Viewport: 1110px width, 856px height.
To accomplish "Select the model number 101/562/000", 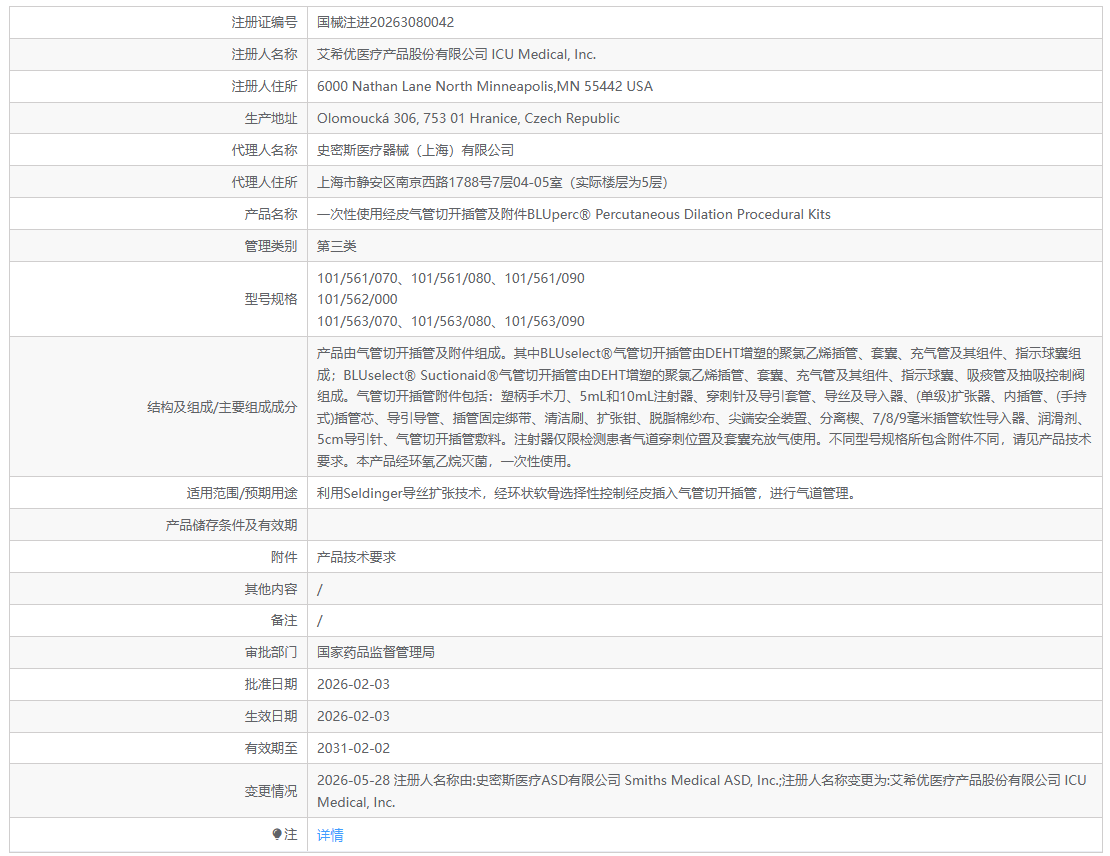I will (357, 299).
